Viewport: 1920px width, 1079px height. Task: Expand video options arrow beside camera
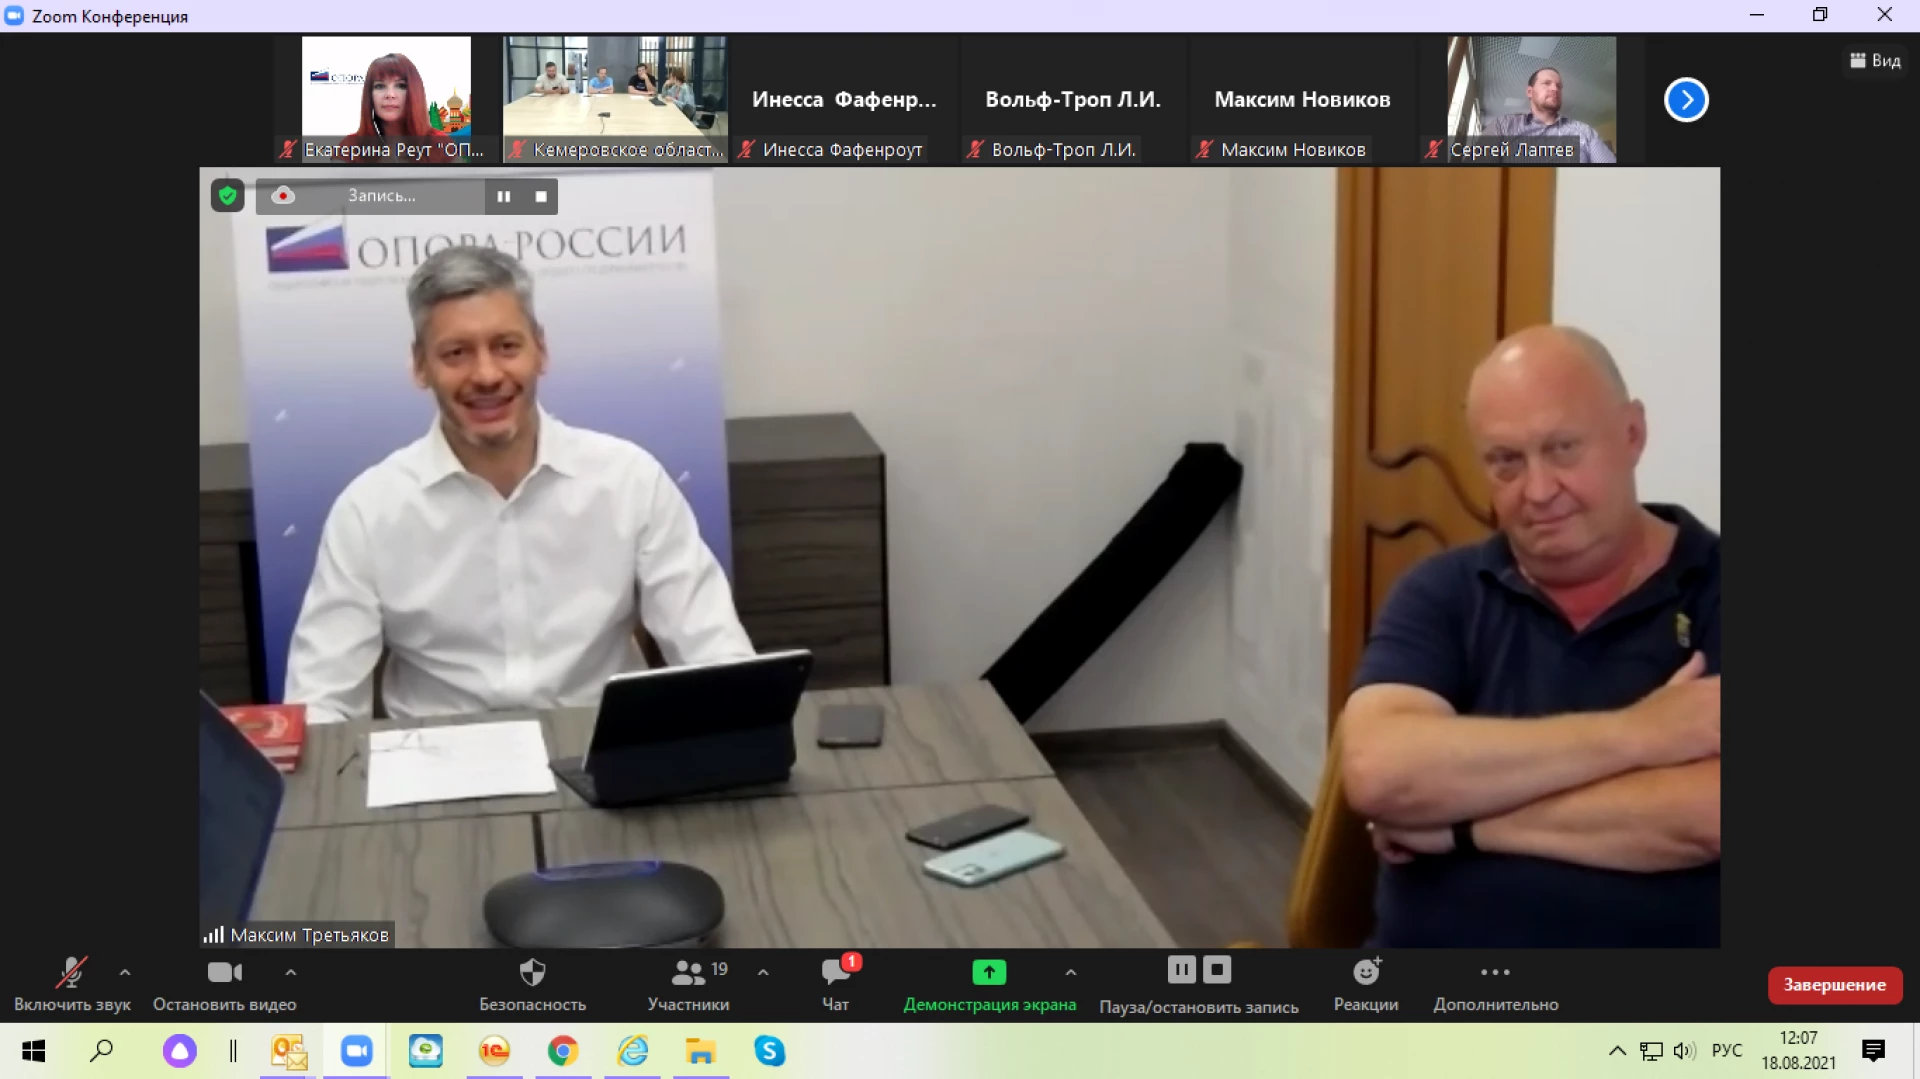click(290, 972)
